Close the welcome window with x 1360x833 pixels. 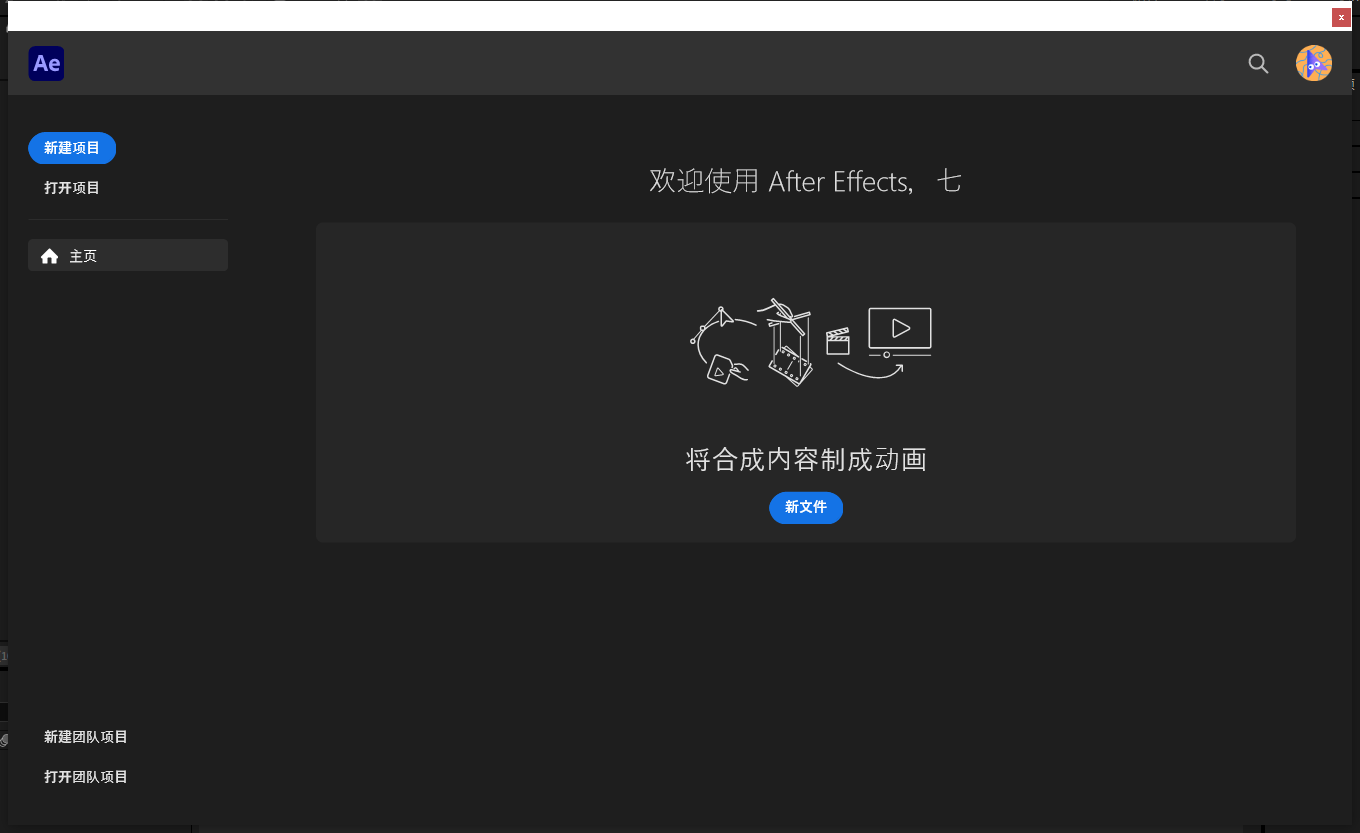click(1341, 17)
